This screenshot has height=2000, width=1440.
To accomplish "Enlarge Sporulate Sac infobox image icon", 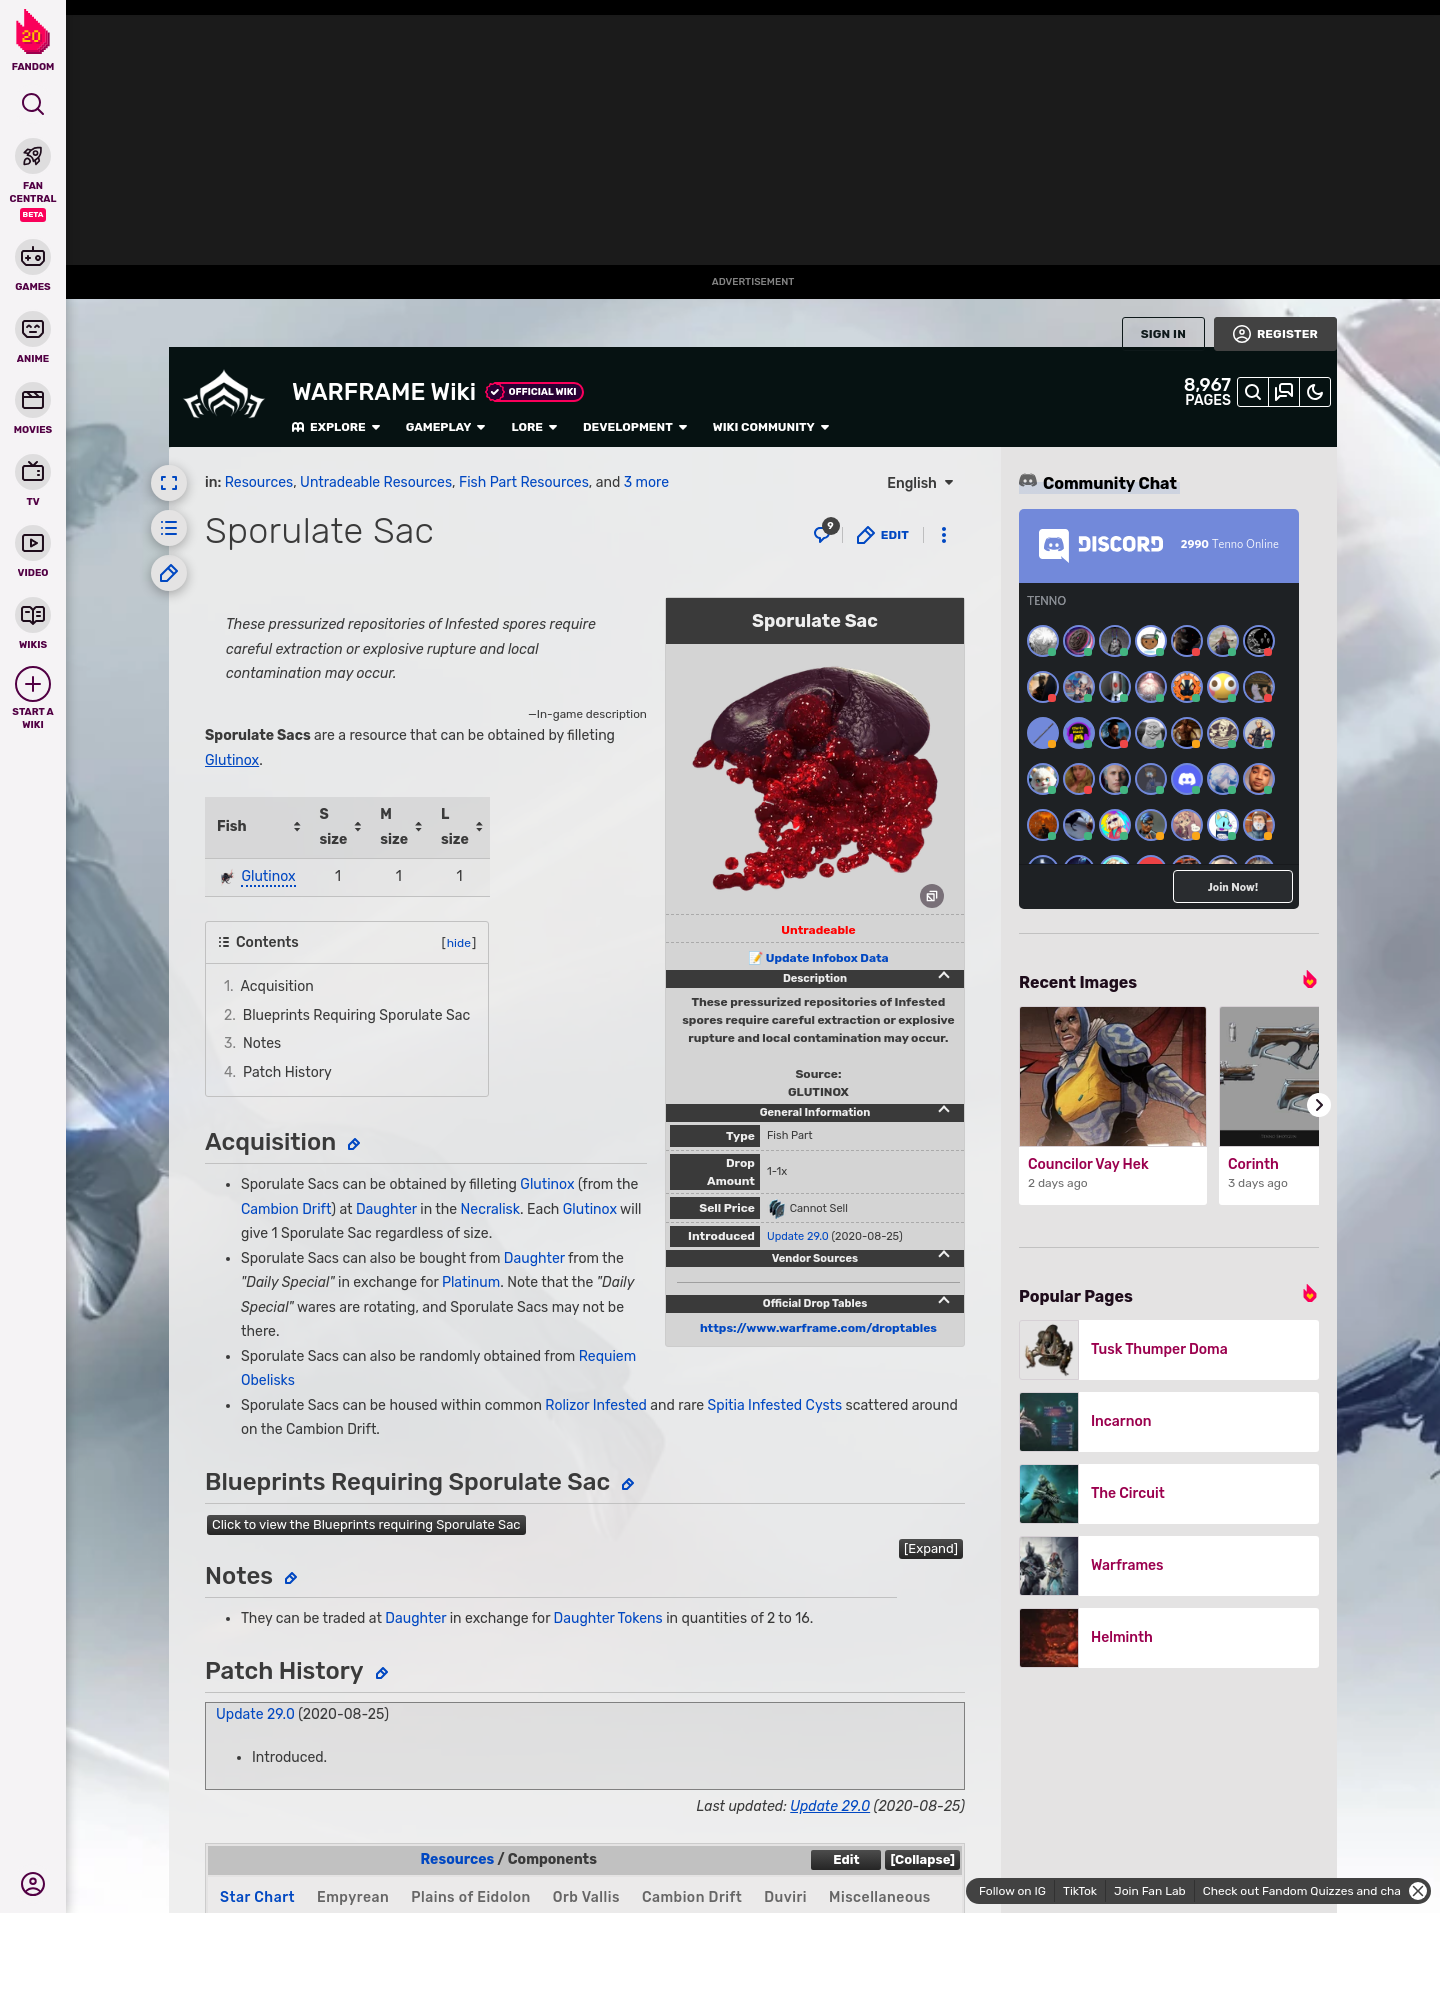I will point(932,896).
